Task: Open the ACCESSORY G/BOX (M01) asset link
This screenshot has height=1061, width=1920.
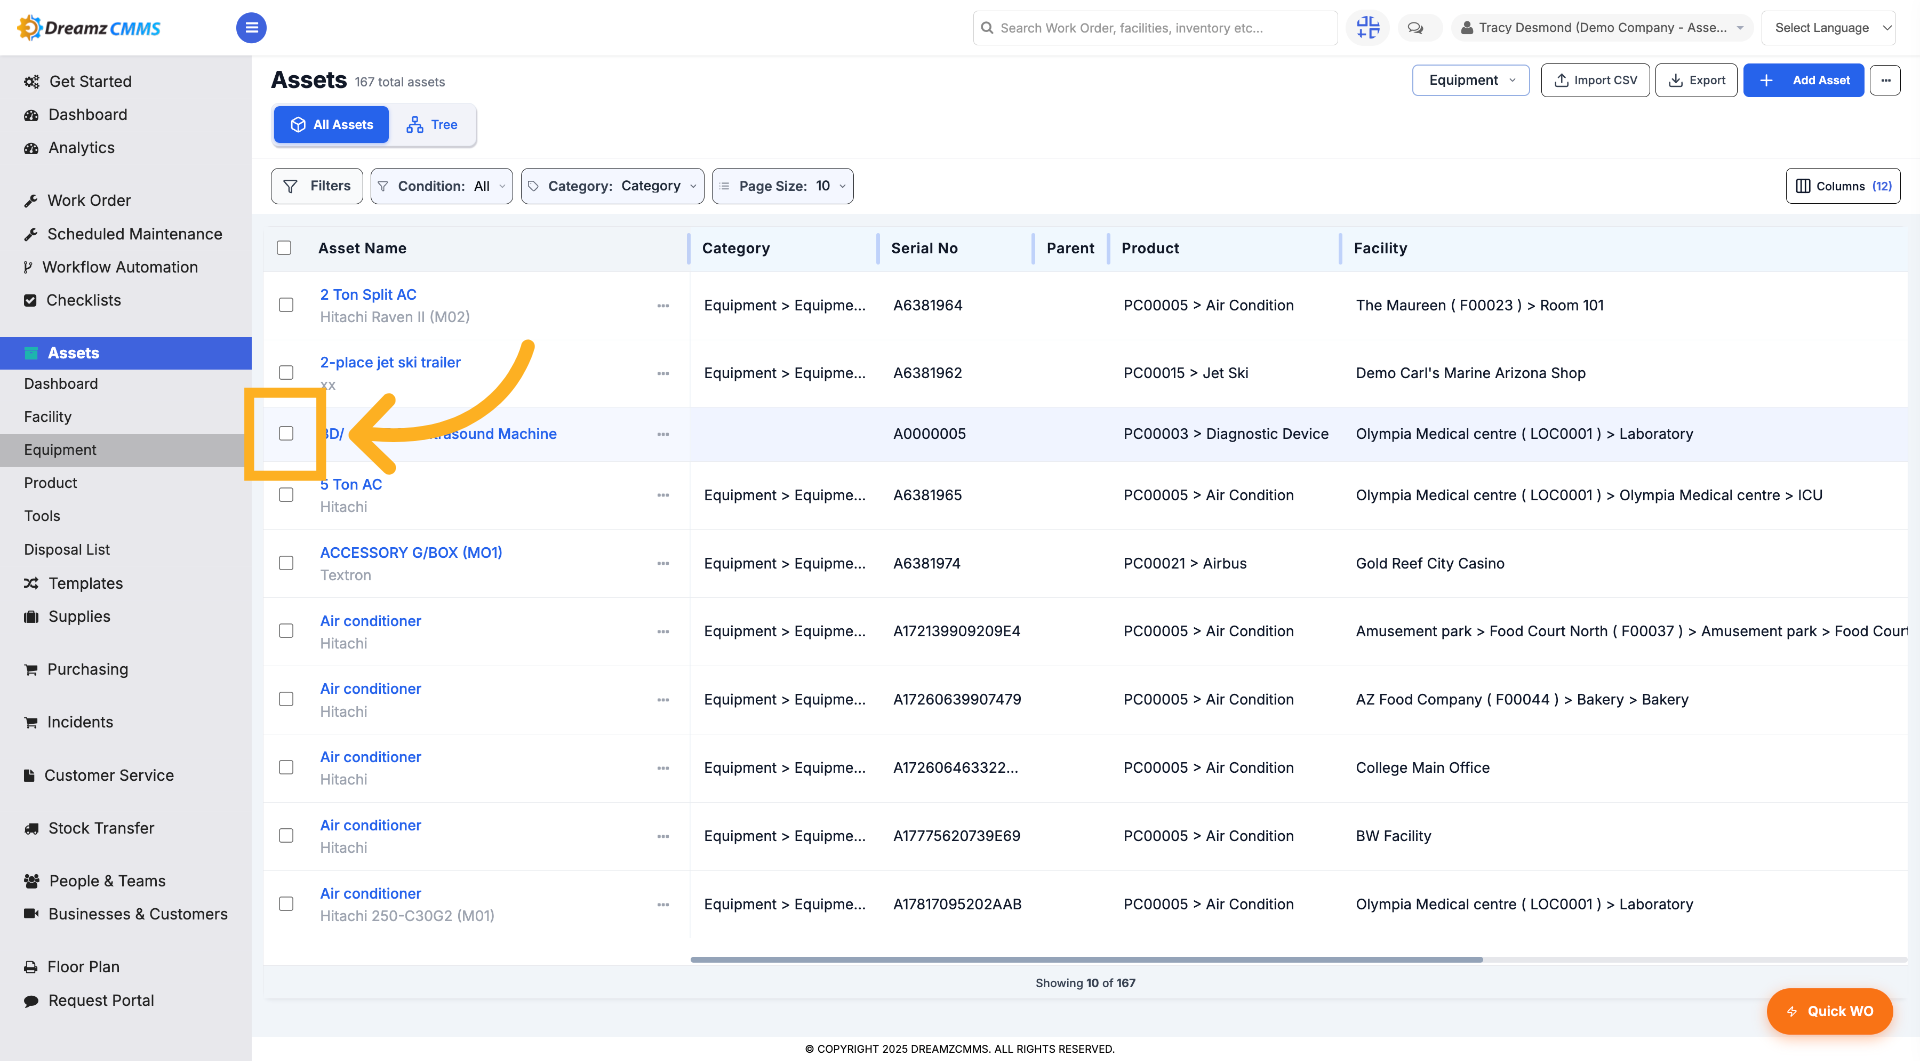Action: click(411, 552)
